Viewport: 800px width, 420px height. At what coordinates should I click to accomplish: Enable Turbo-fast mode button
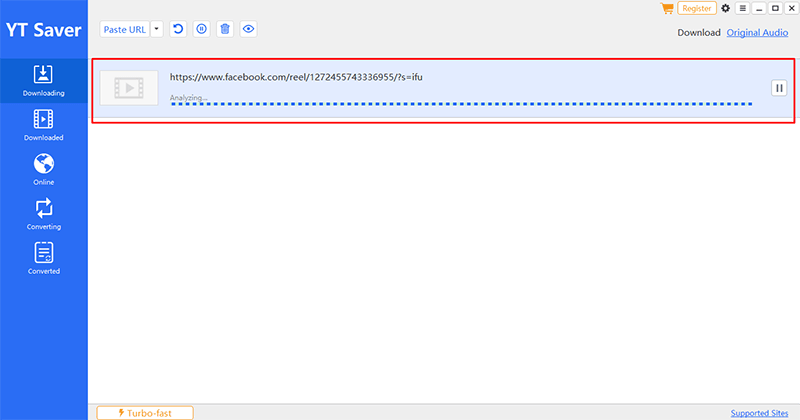145,413
